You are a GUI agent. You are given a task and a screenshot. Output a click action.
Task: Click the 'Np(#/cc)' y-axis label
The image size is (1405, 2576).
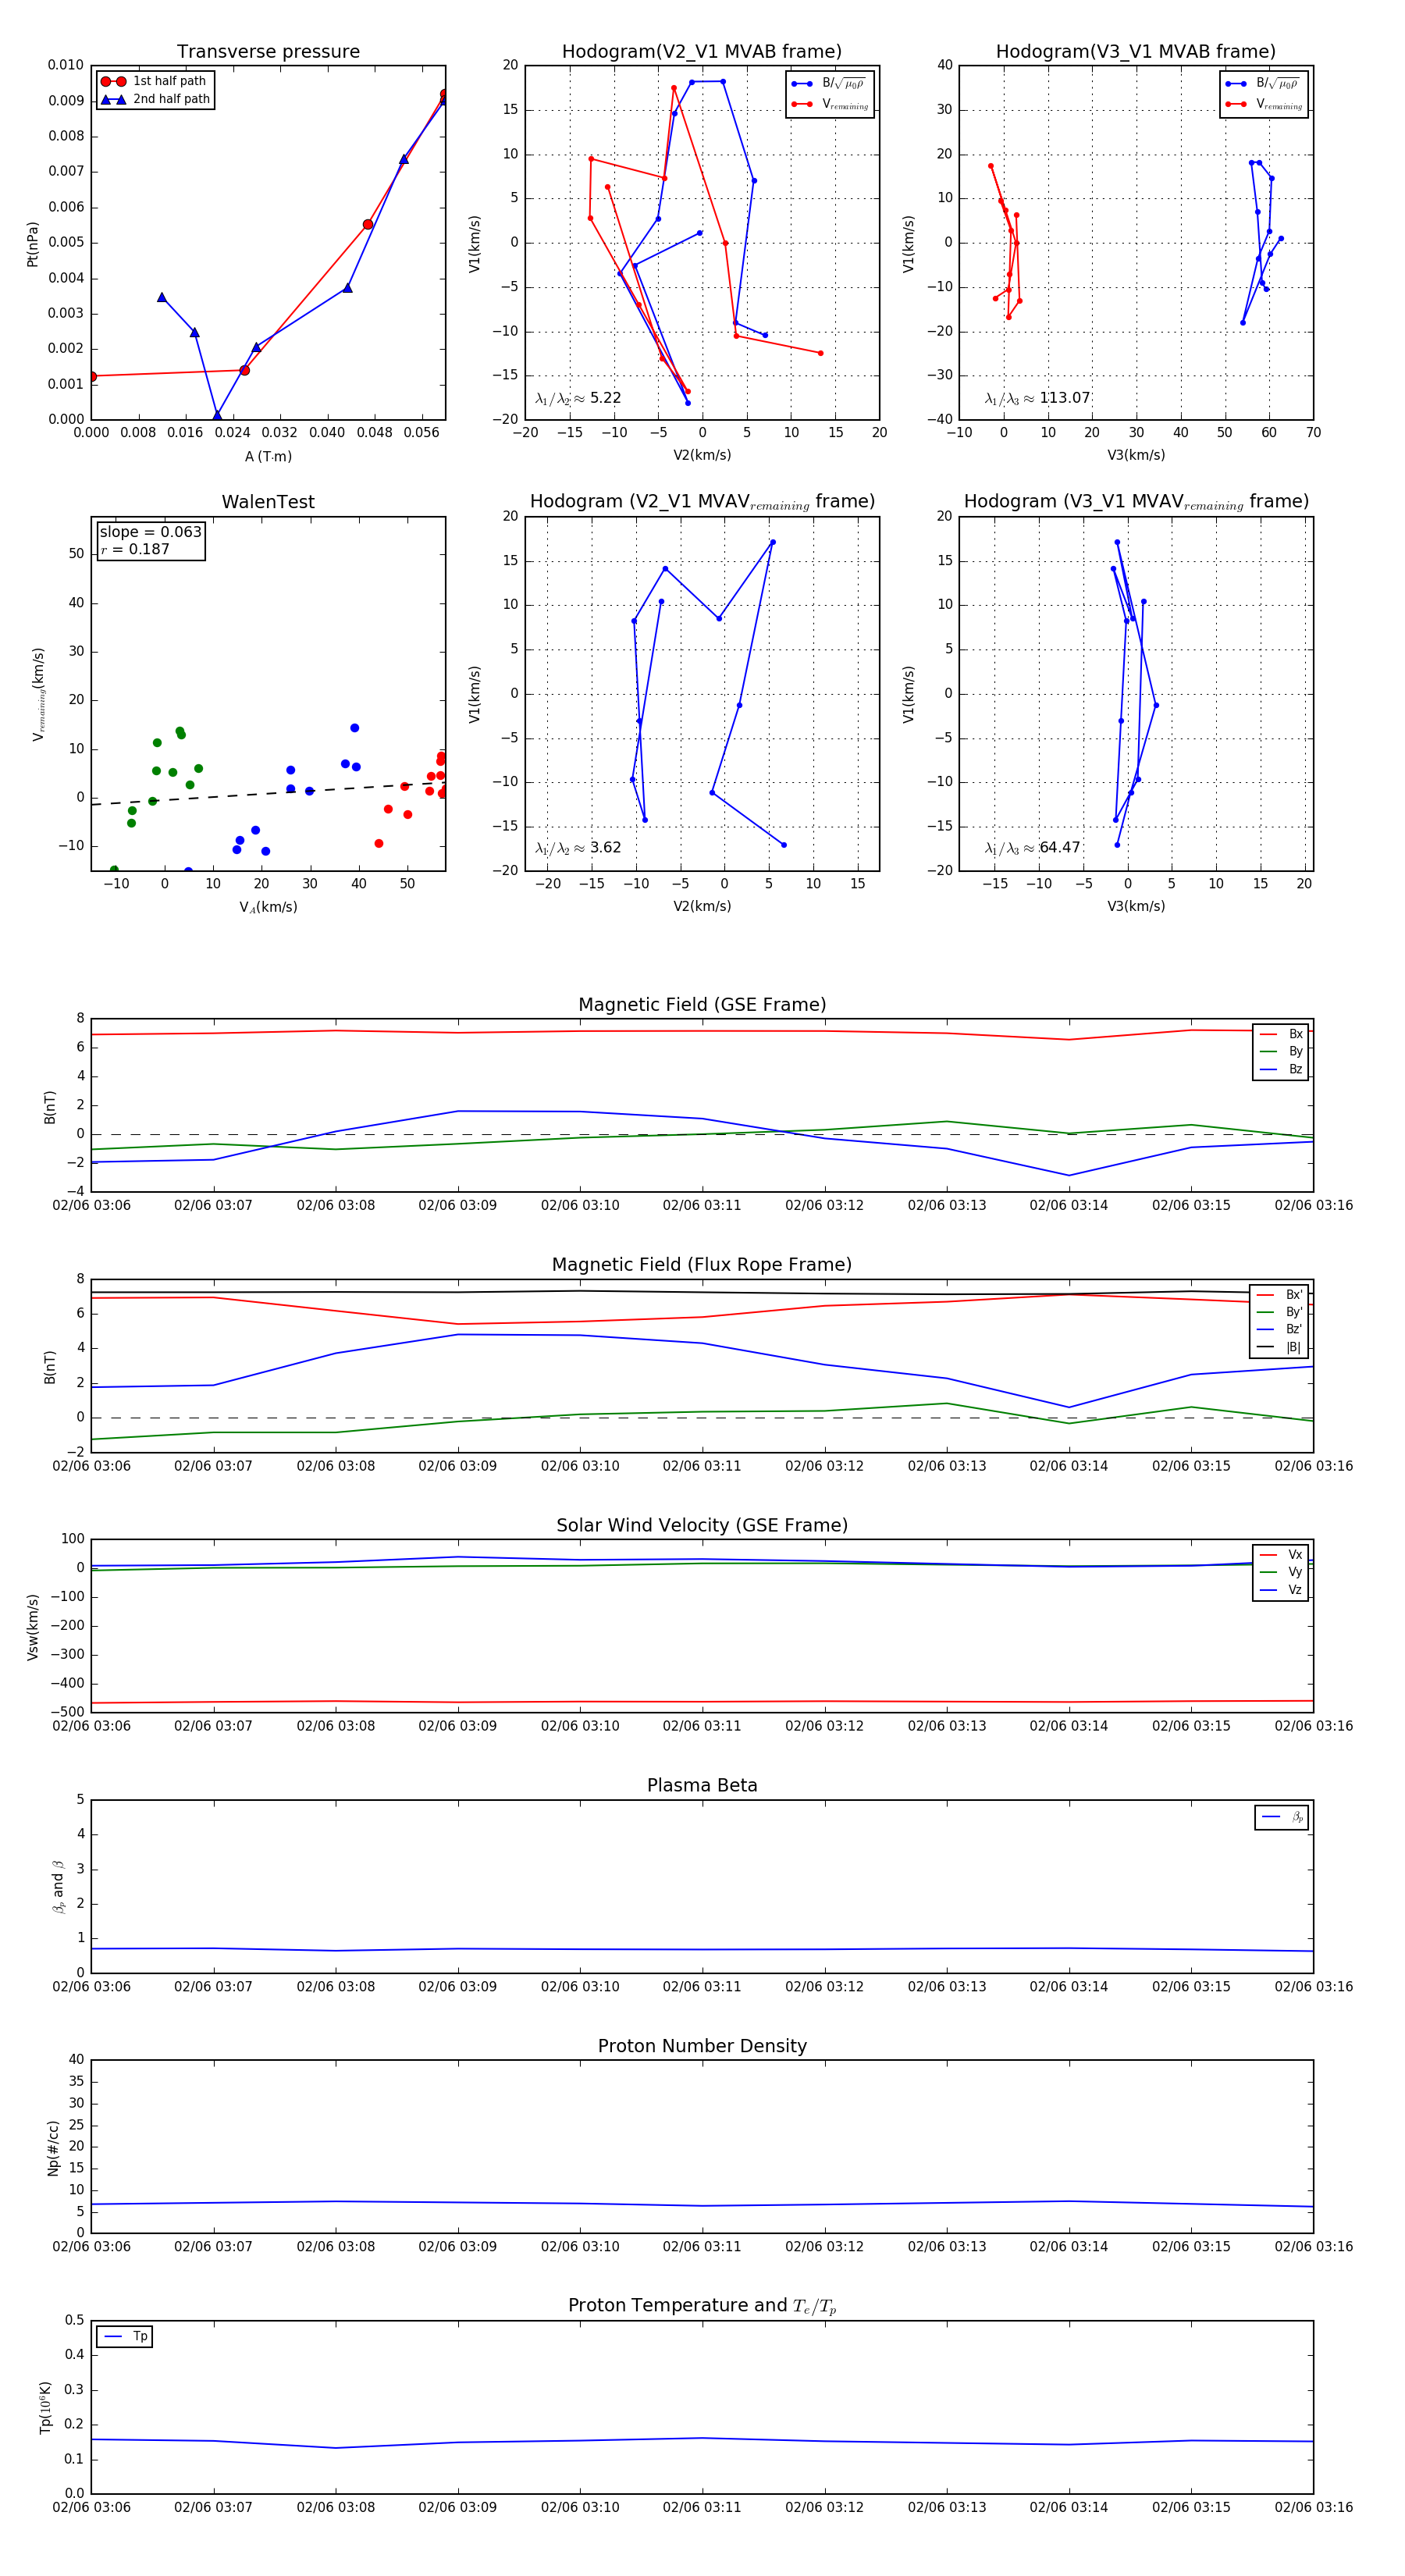click(53, 2147)
